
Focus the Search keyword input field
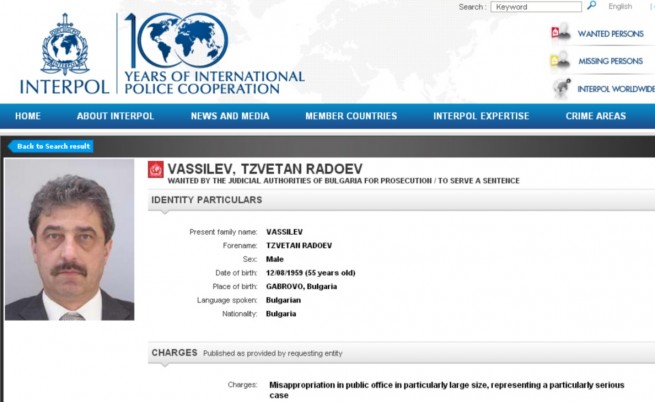tap(536, 7)
